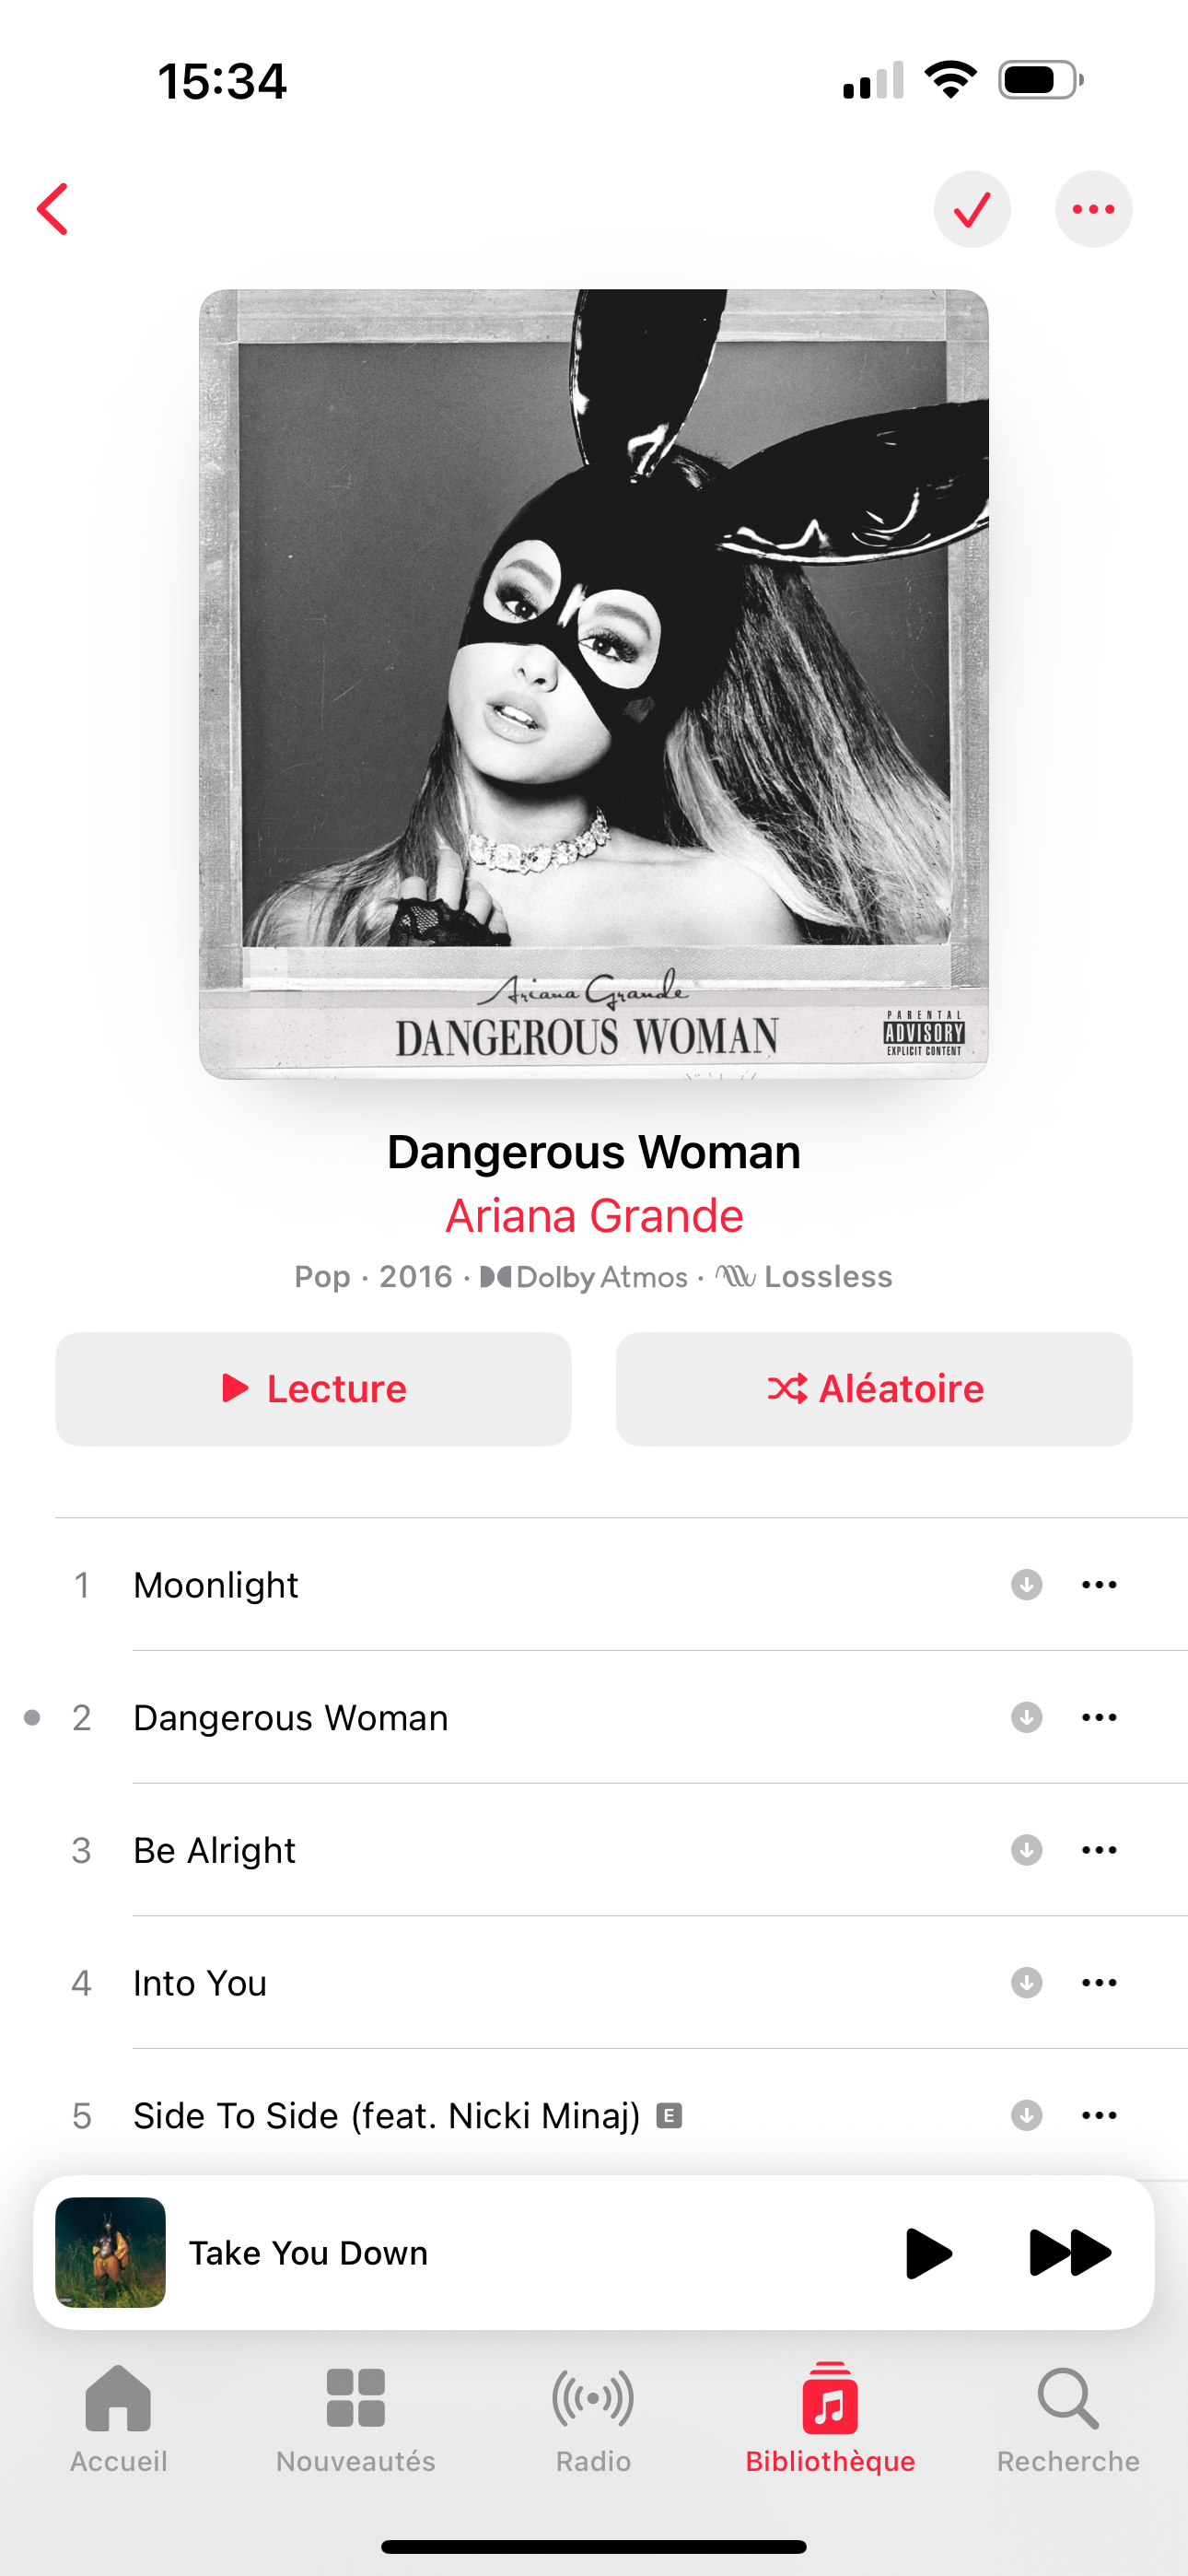
Task: Download the Dangerous Woman track
Action: point(1026,1718)
